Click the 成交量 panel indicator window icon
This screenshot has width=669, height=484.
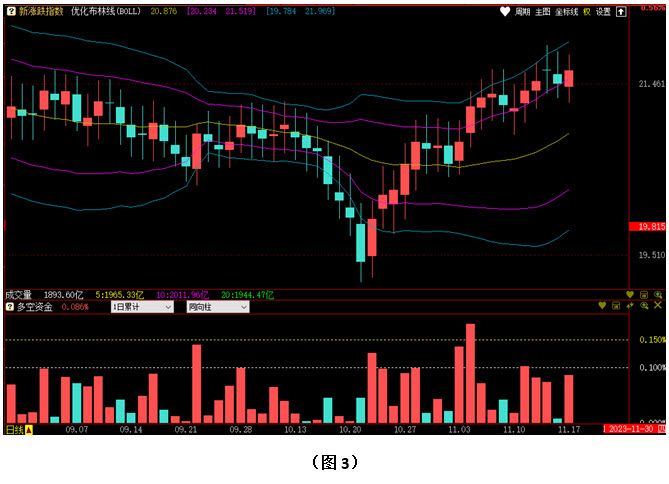tap(644, 294)
